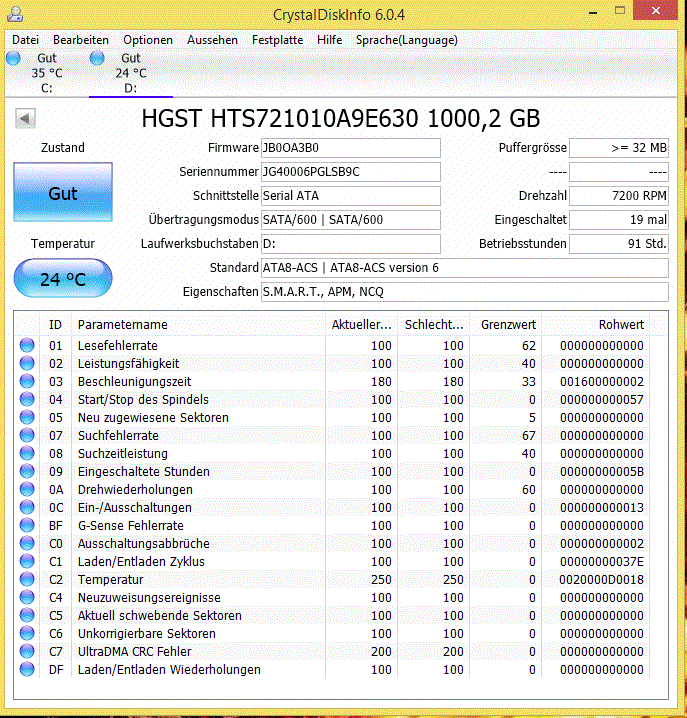Click status orb for C2 Temperatur row
This screenshot has width=687, height=718.
(x=27, y=579)
